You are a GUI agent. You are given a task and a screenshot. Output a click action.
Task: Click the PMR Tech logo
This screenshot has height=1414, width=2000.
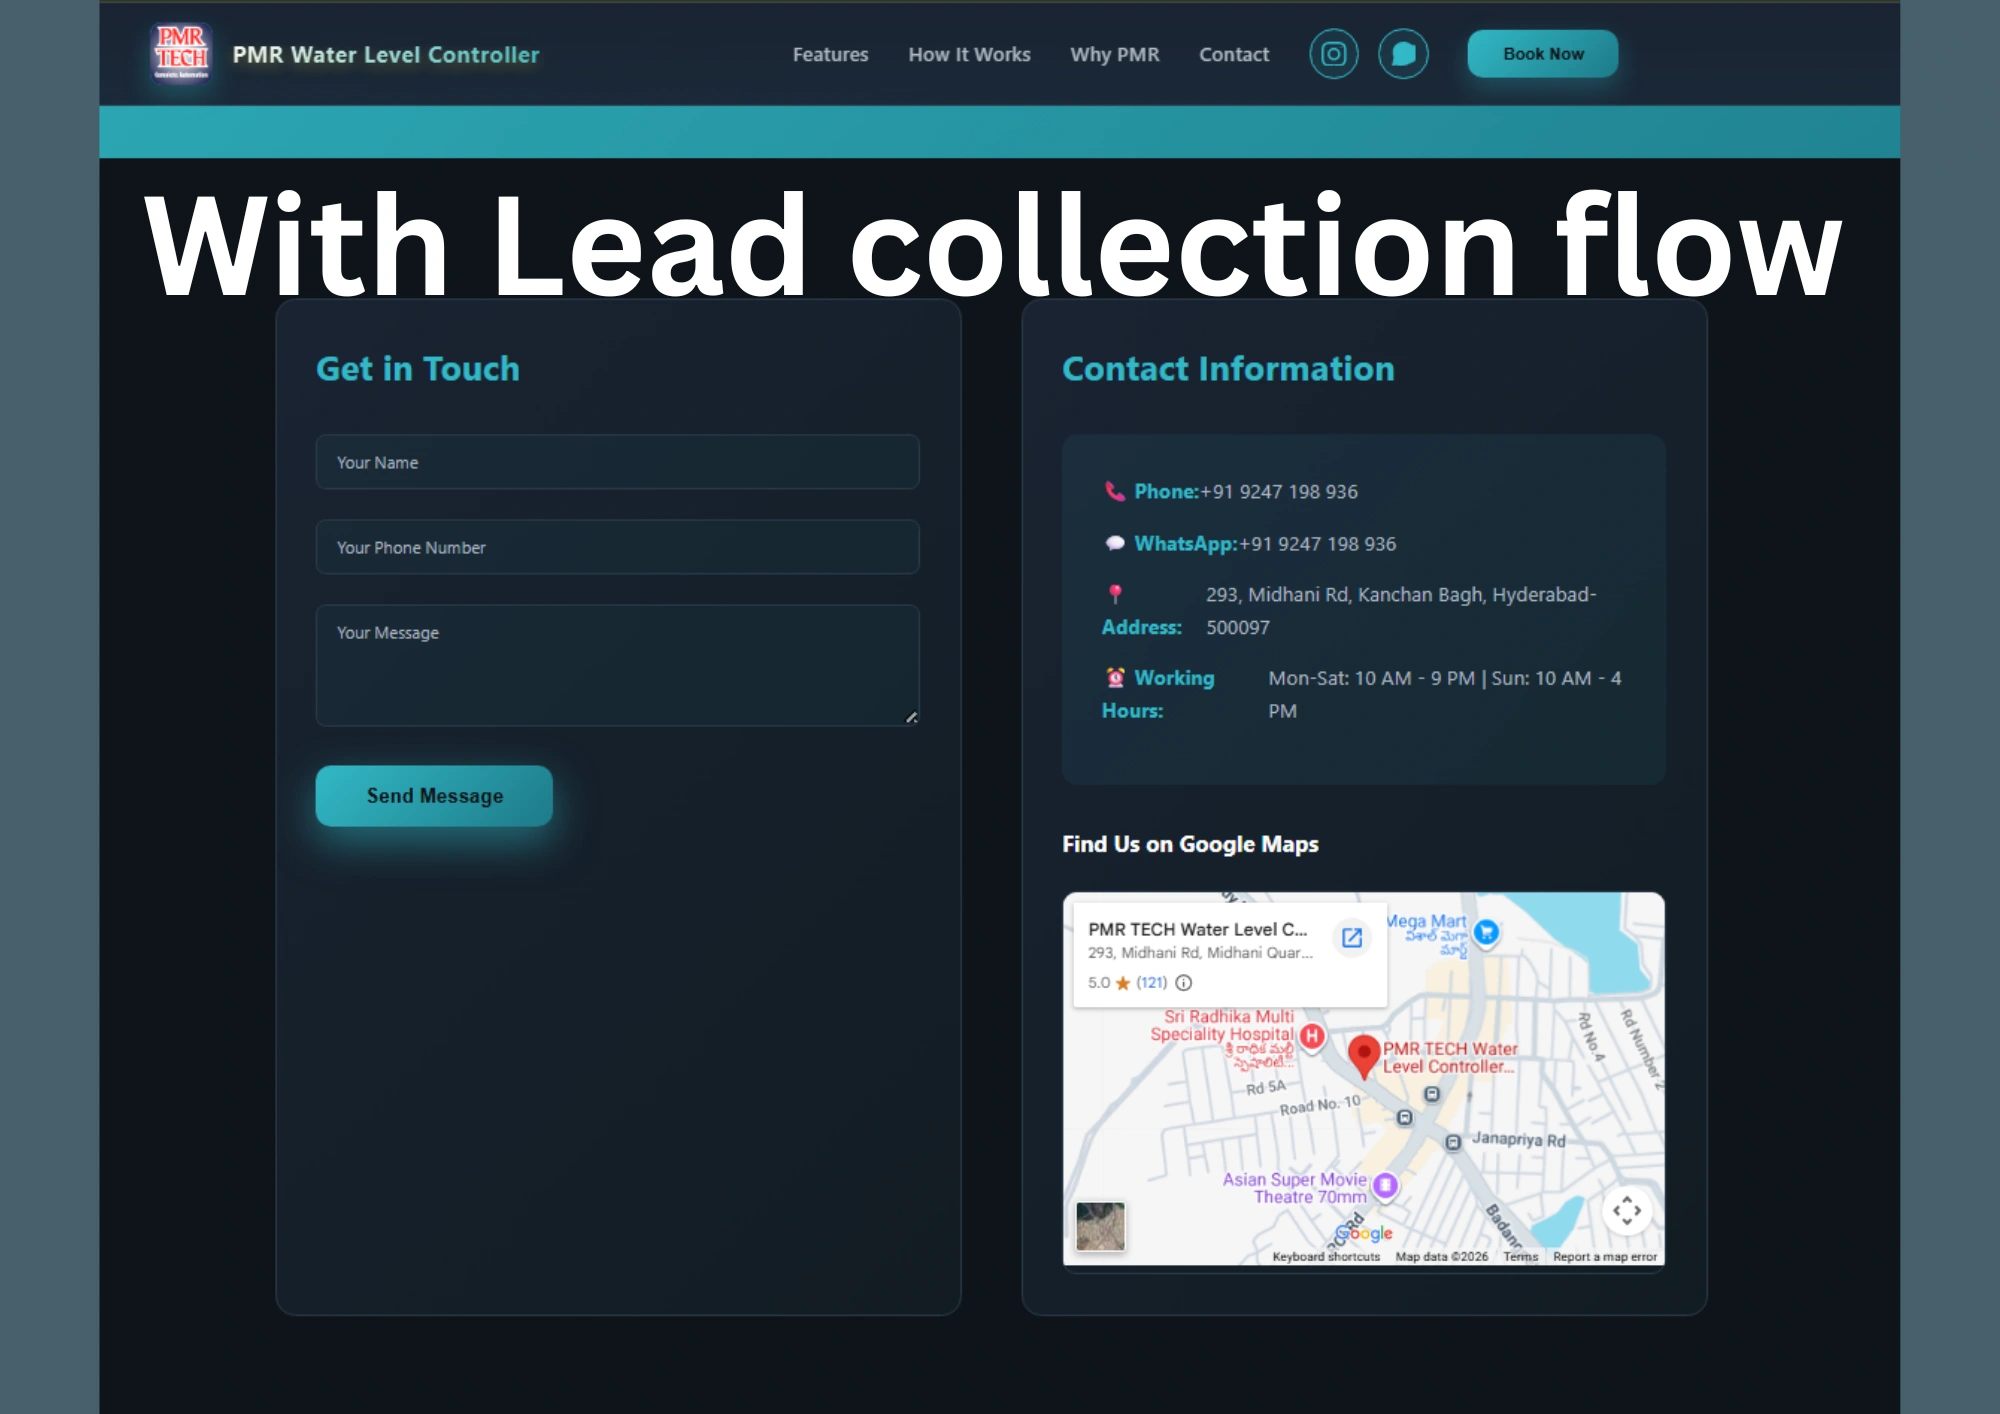(181, 53)
